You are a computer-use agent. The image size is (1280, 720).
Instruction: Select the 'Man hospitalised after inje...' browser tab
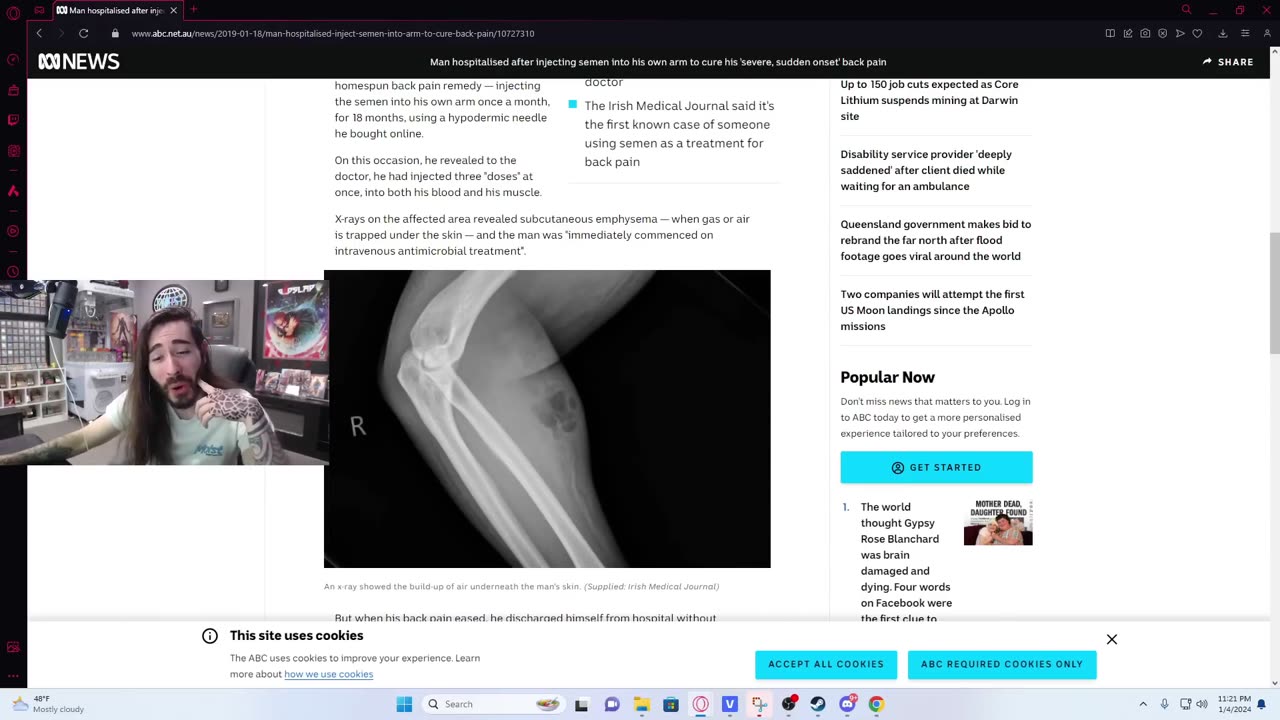[116, 10]
